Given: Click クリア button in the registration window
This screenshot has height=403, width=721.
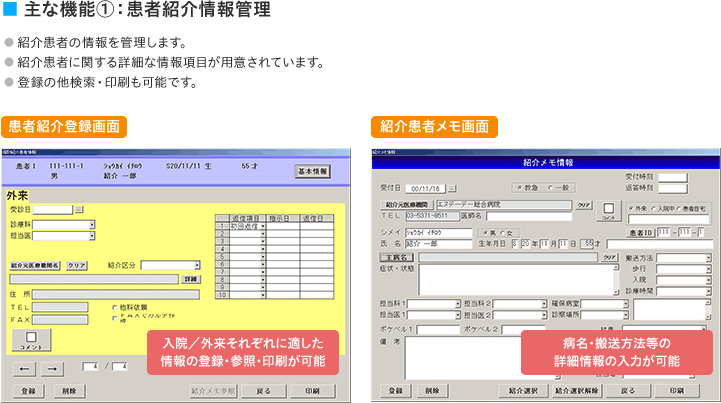Looking at the screenshot, I should click(77, 265).
